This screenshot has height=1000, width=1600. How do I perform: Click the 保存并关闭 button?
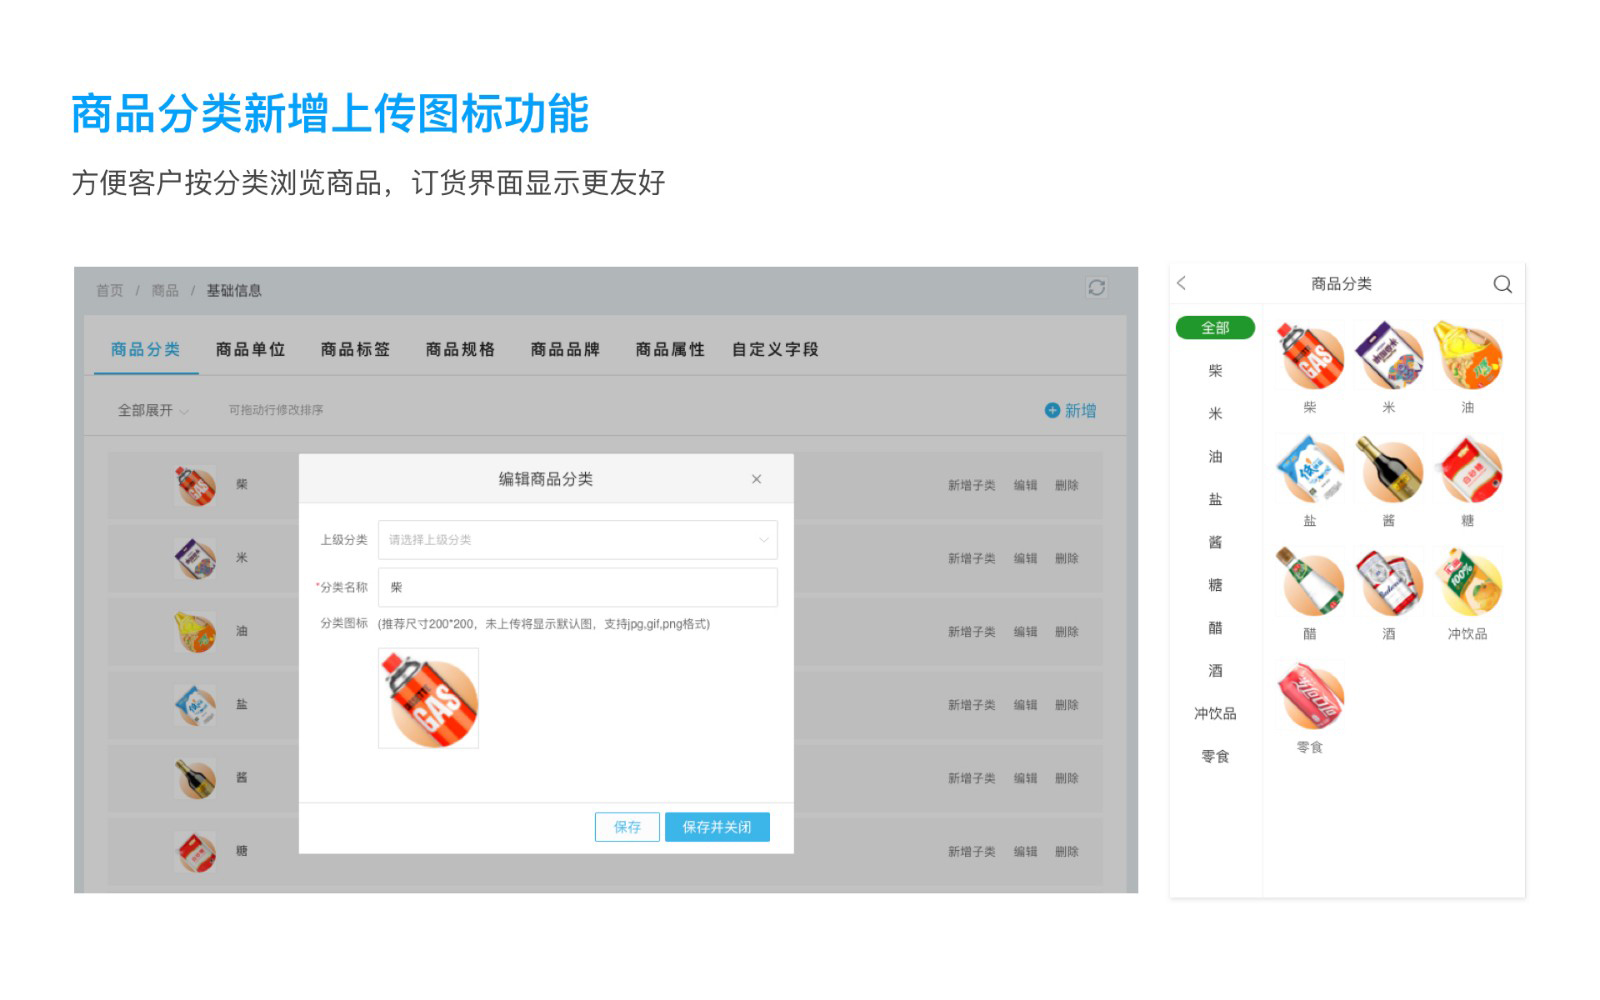tap(717, 827)
